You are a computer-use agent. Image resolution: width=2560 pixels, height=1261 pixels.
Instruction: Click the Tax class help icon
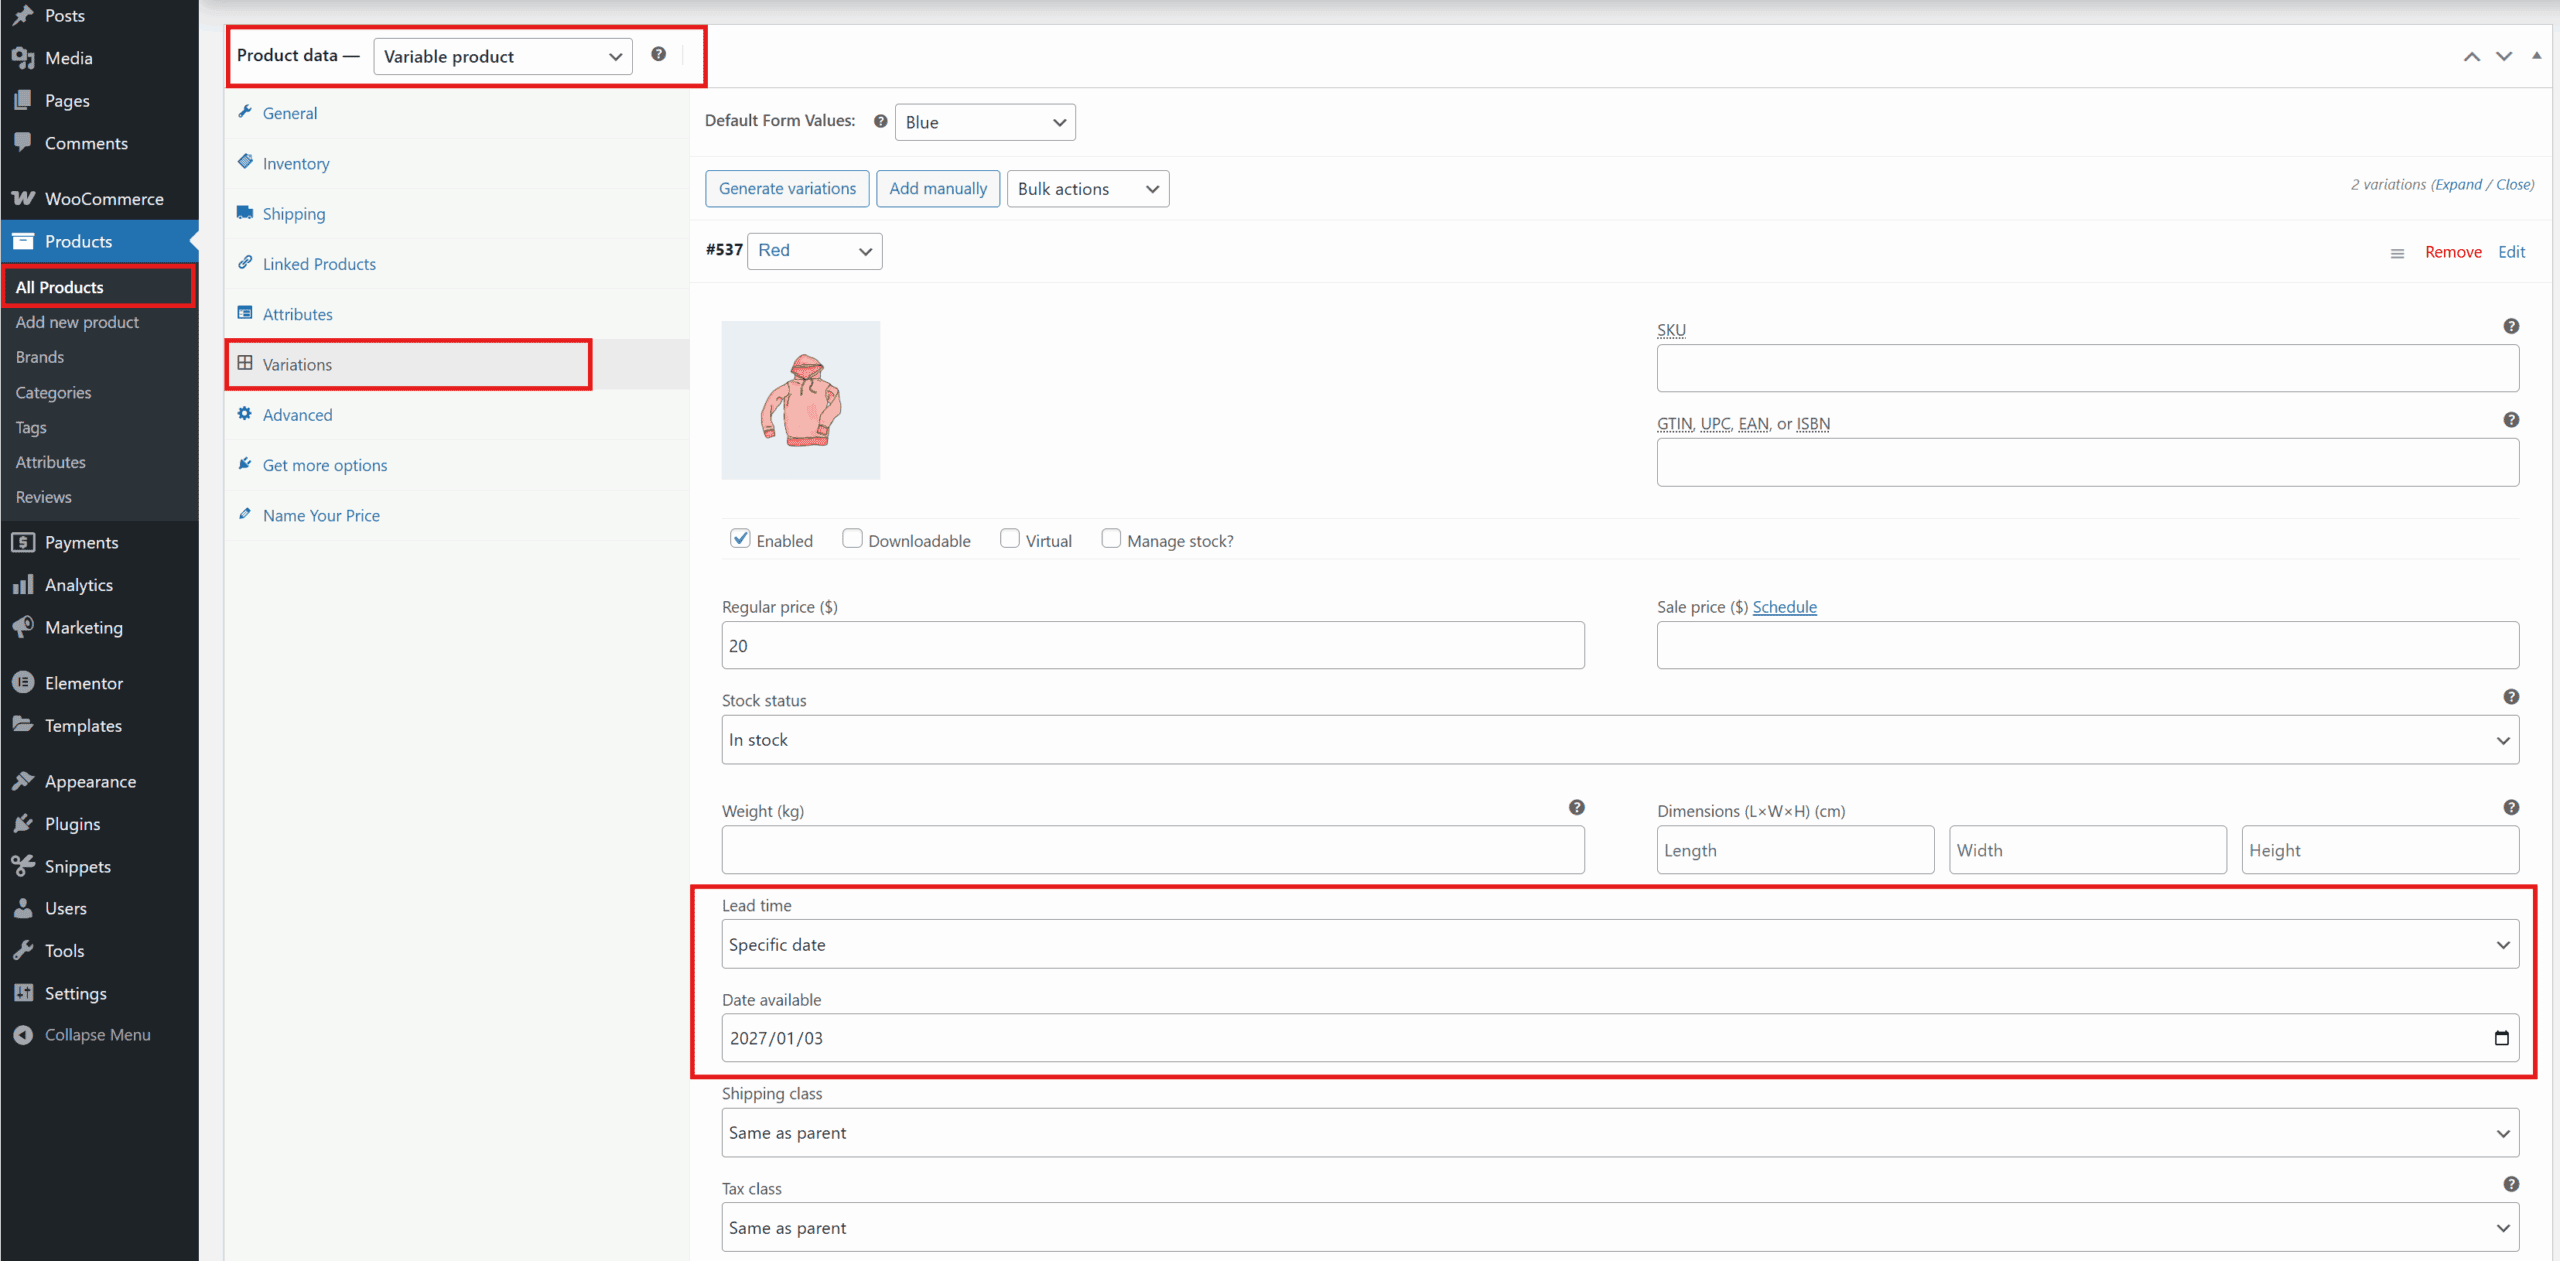coord(2511,1184)
